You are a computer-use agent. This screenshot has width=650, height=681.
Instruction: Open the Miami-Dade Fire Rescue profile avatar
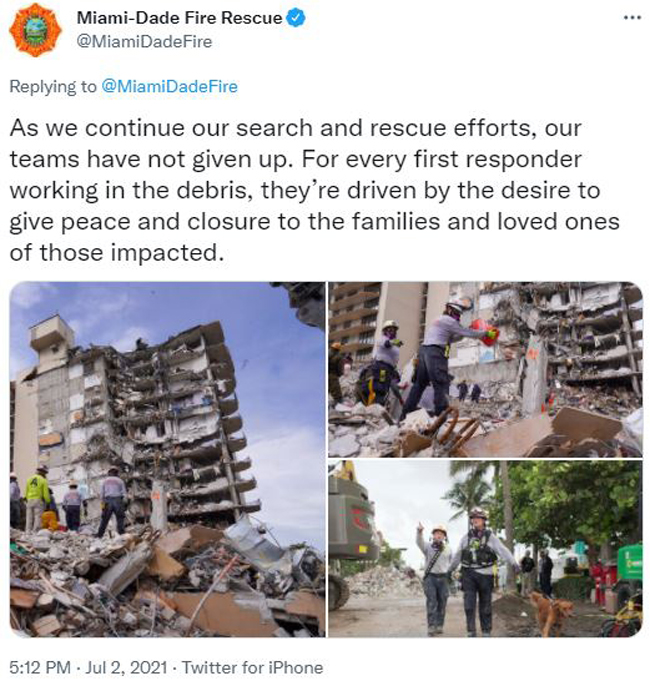(35, 30)
